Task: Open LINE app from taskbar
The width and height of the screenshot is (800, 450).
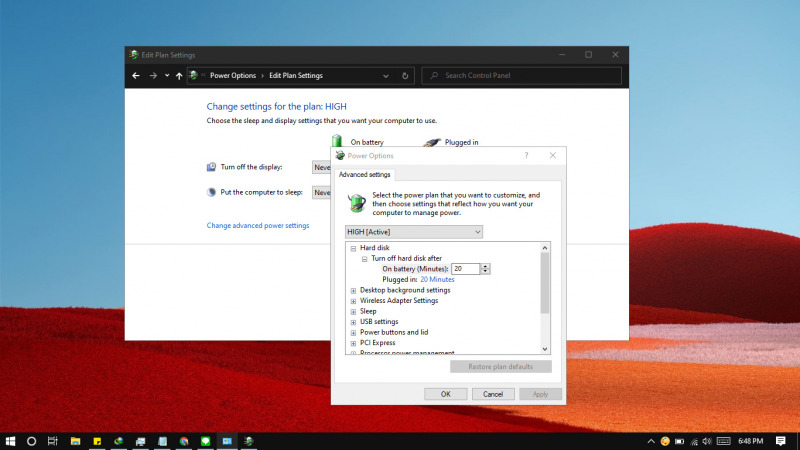Action: [205, 441]
